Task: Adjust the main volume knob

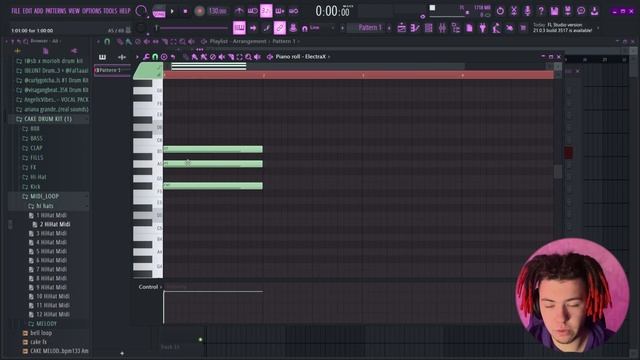Action: coord(141,11)
